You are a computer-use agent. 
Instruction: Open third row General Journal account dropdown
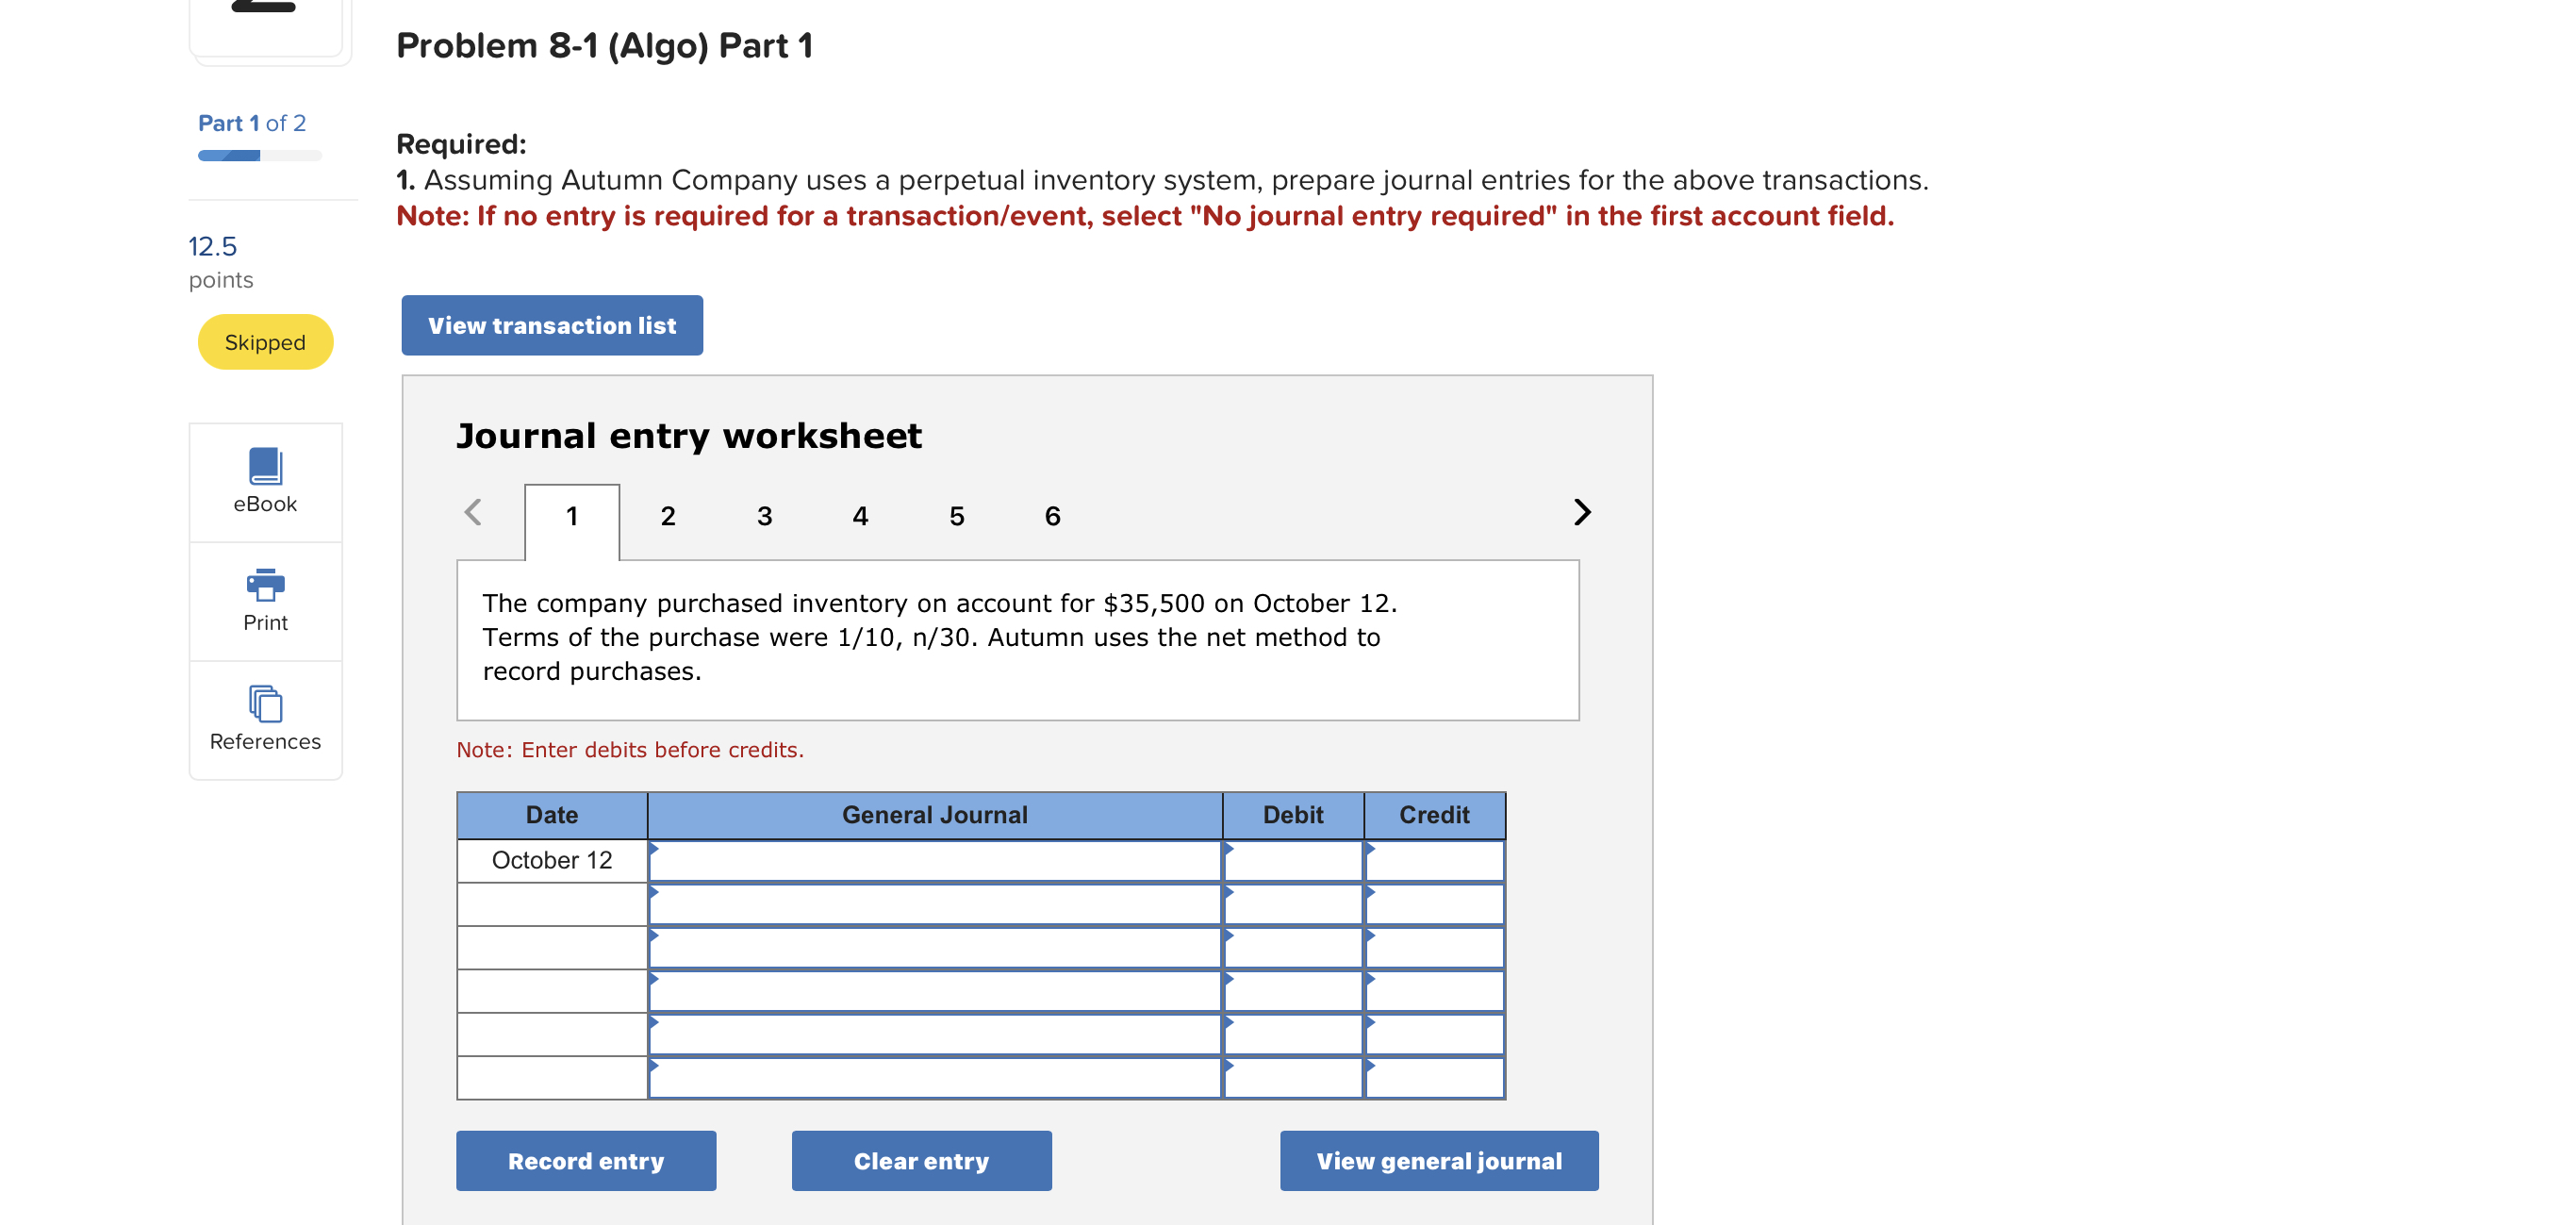[x=934, y=947]
